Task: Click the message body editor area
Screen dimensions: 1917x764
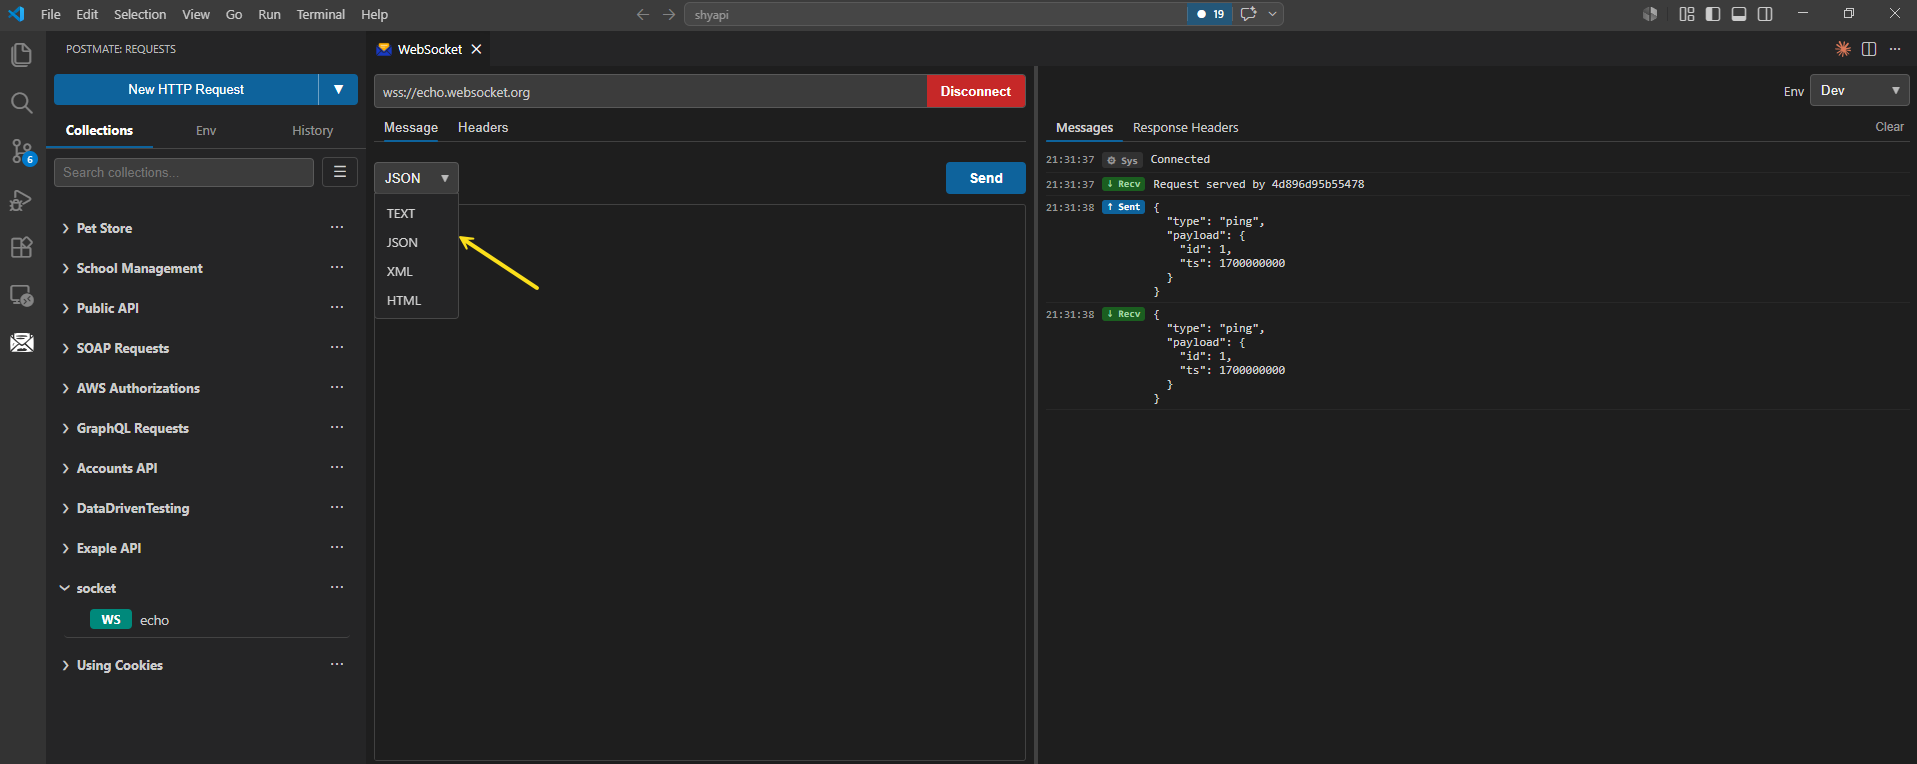Action: click(x=700, y=482)
